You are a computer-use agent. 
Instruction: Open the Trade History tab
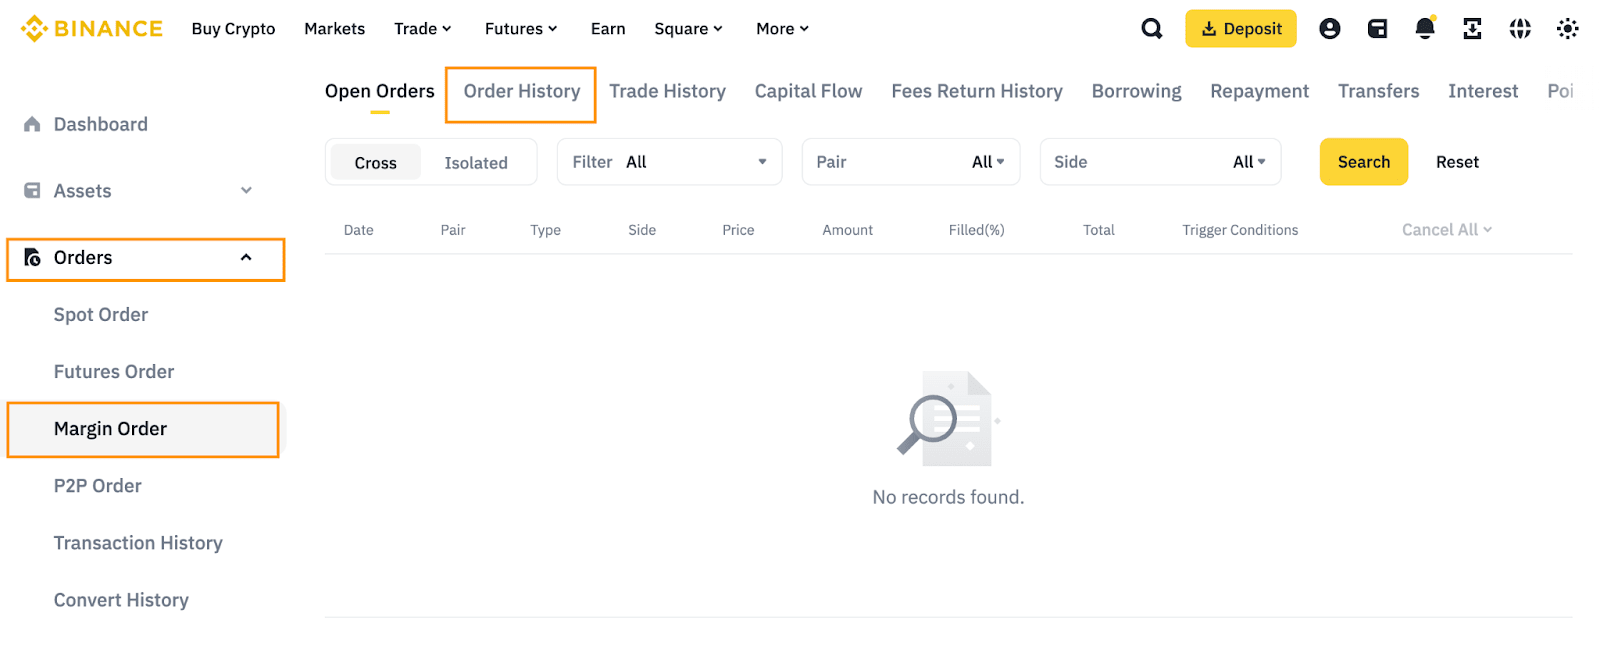point(667,92)
